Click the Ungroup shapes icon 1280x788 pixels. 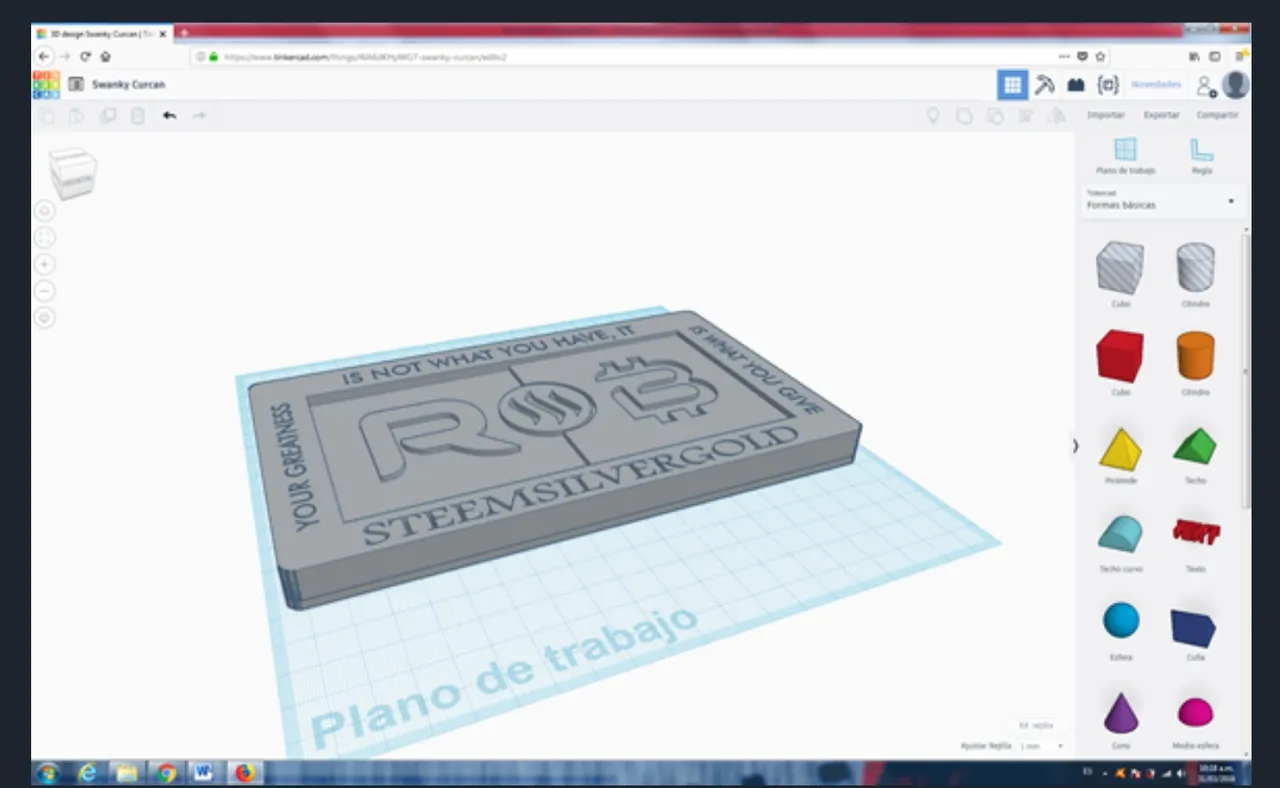[x=995, y=116]
